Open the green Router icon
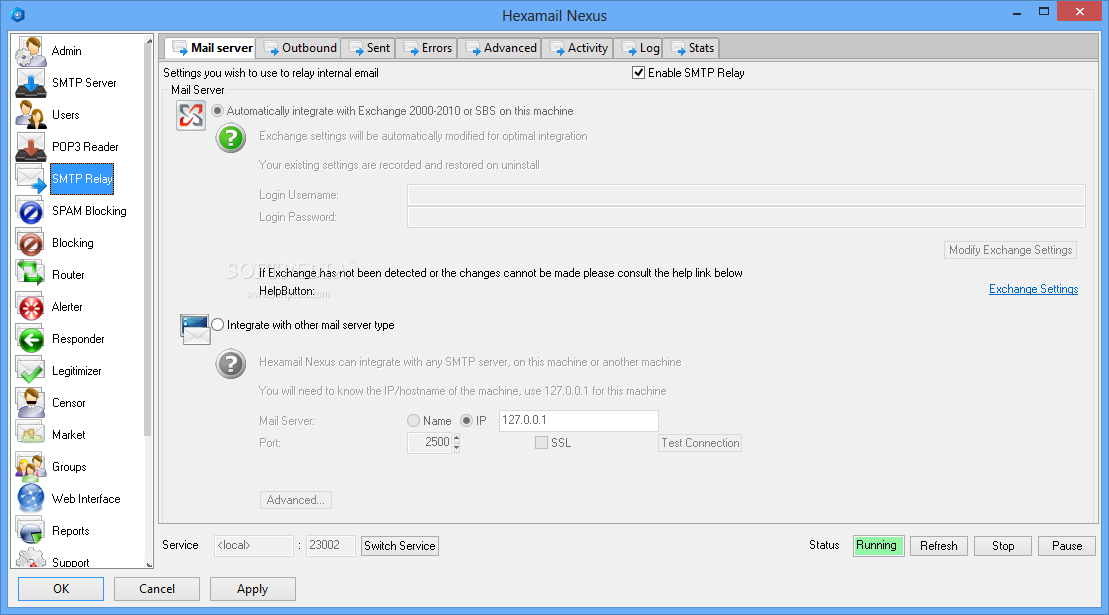Screen dimensions: 1109x615 point(30,275)
